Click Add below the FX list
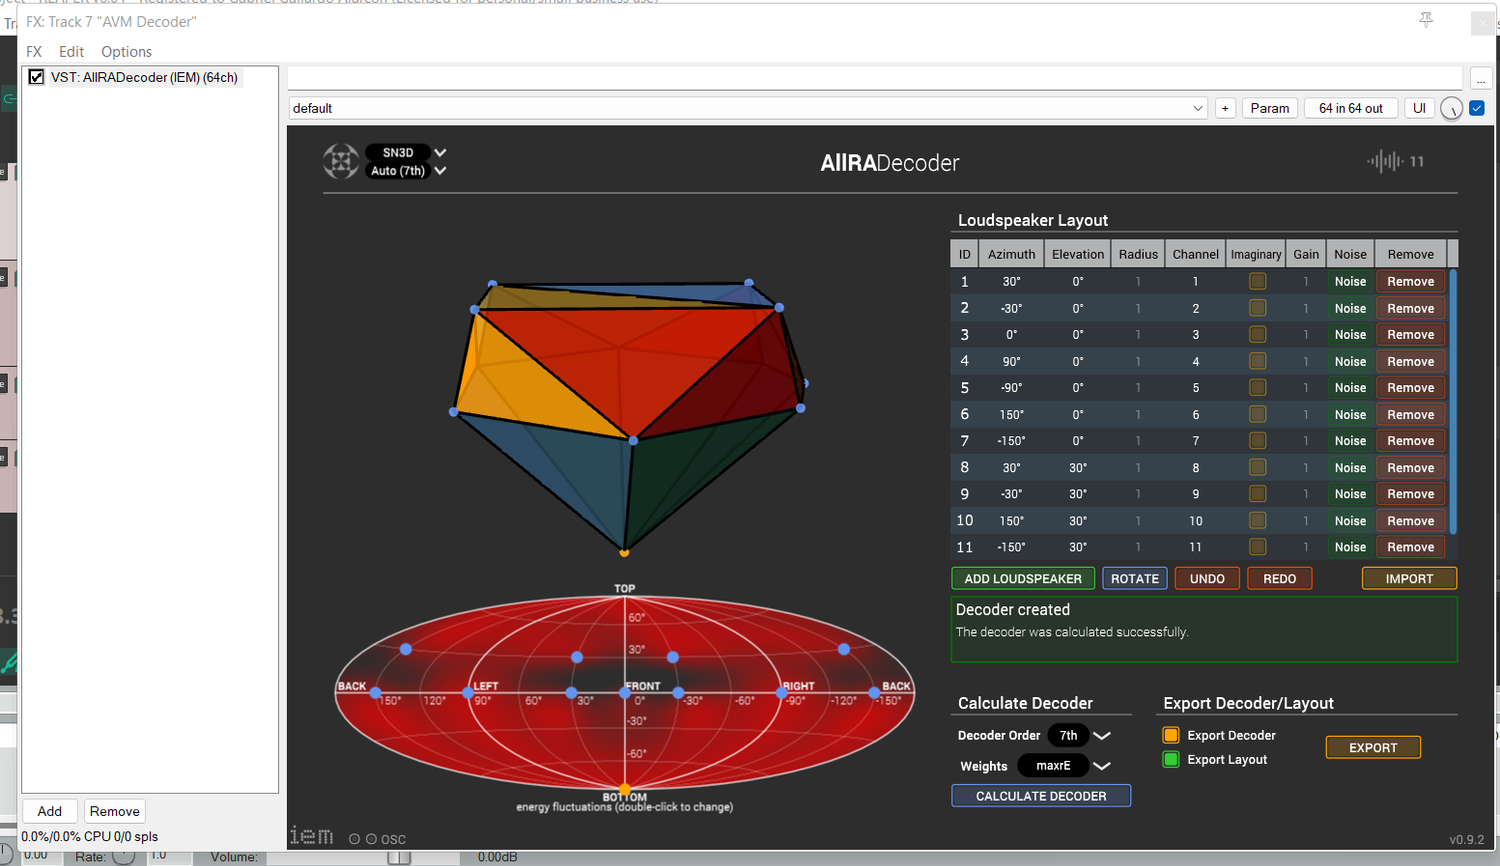The height and width of the screenshot is (866, 1500). pyautogui.click(x=50, y=811)
